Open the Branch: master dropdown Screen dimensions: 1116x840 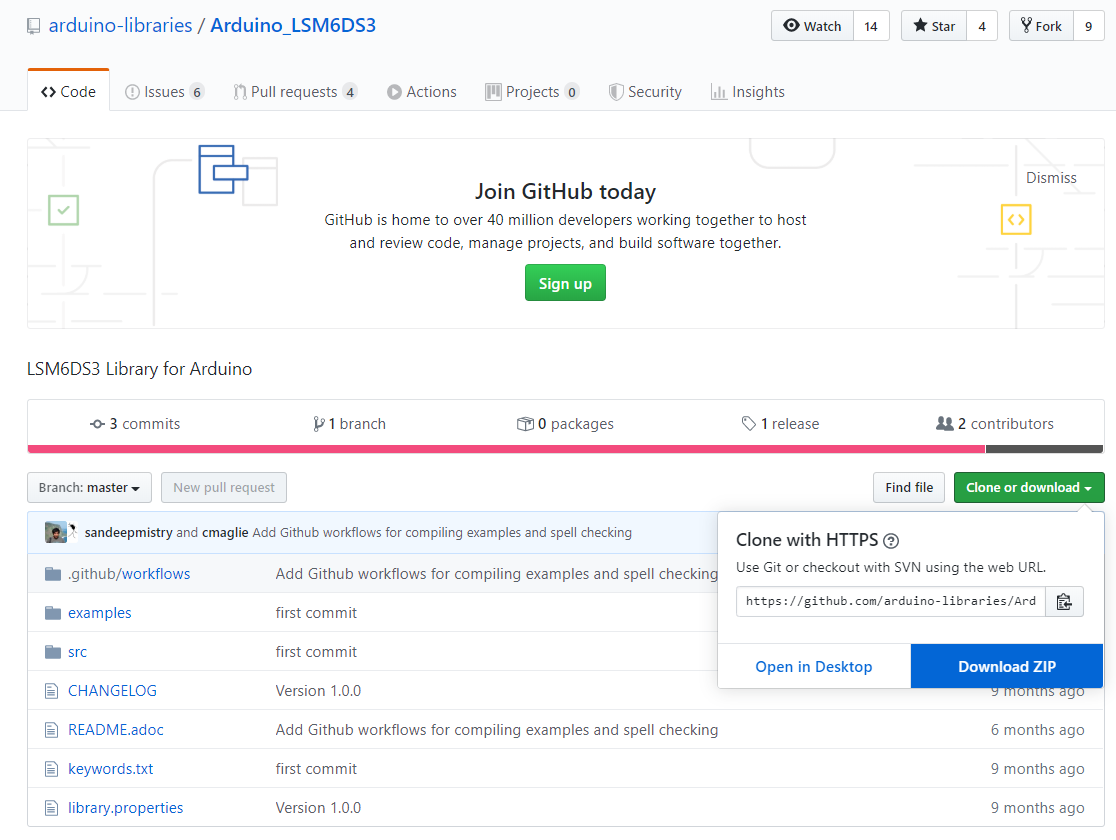90,488
